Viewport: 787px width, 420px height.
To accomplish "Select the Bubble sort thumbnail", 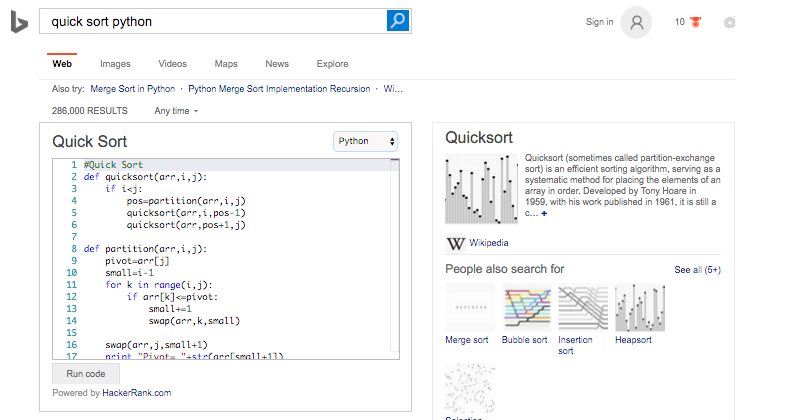I will (x=525, y=307).
